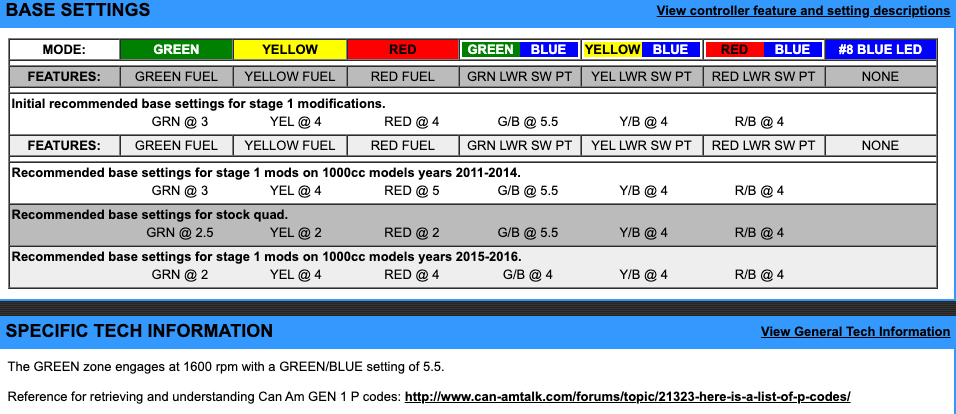This screenshot has height=414, width=956.
Task: Select the YEL @ 2 setting value
Action: [x=294, y=232]
